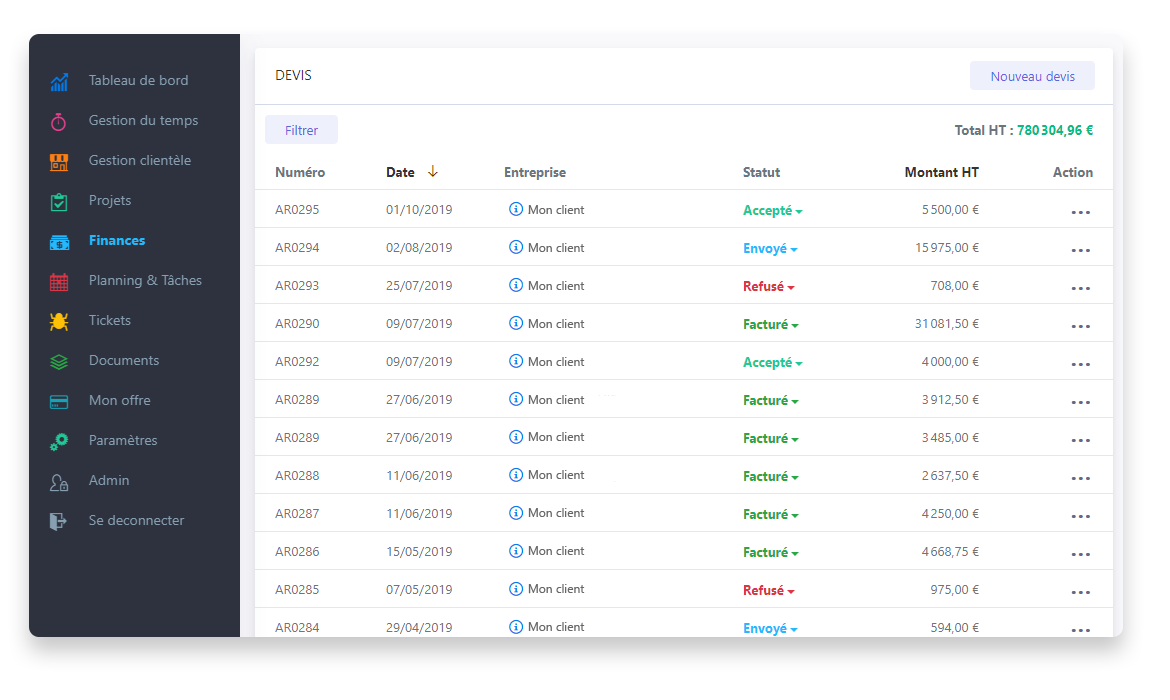The width and height of the screenshot is (1170, 700).
Task: Open the Facturé status dropdown for AR0287
Action: [x=771, y=514]
